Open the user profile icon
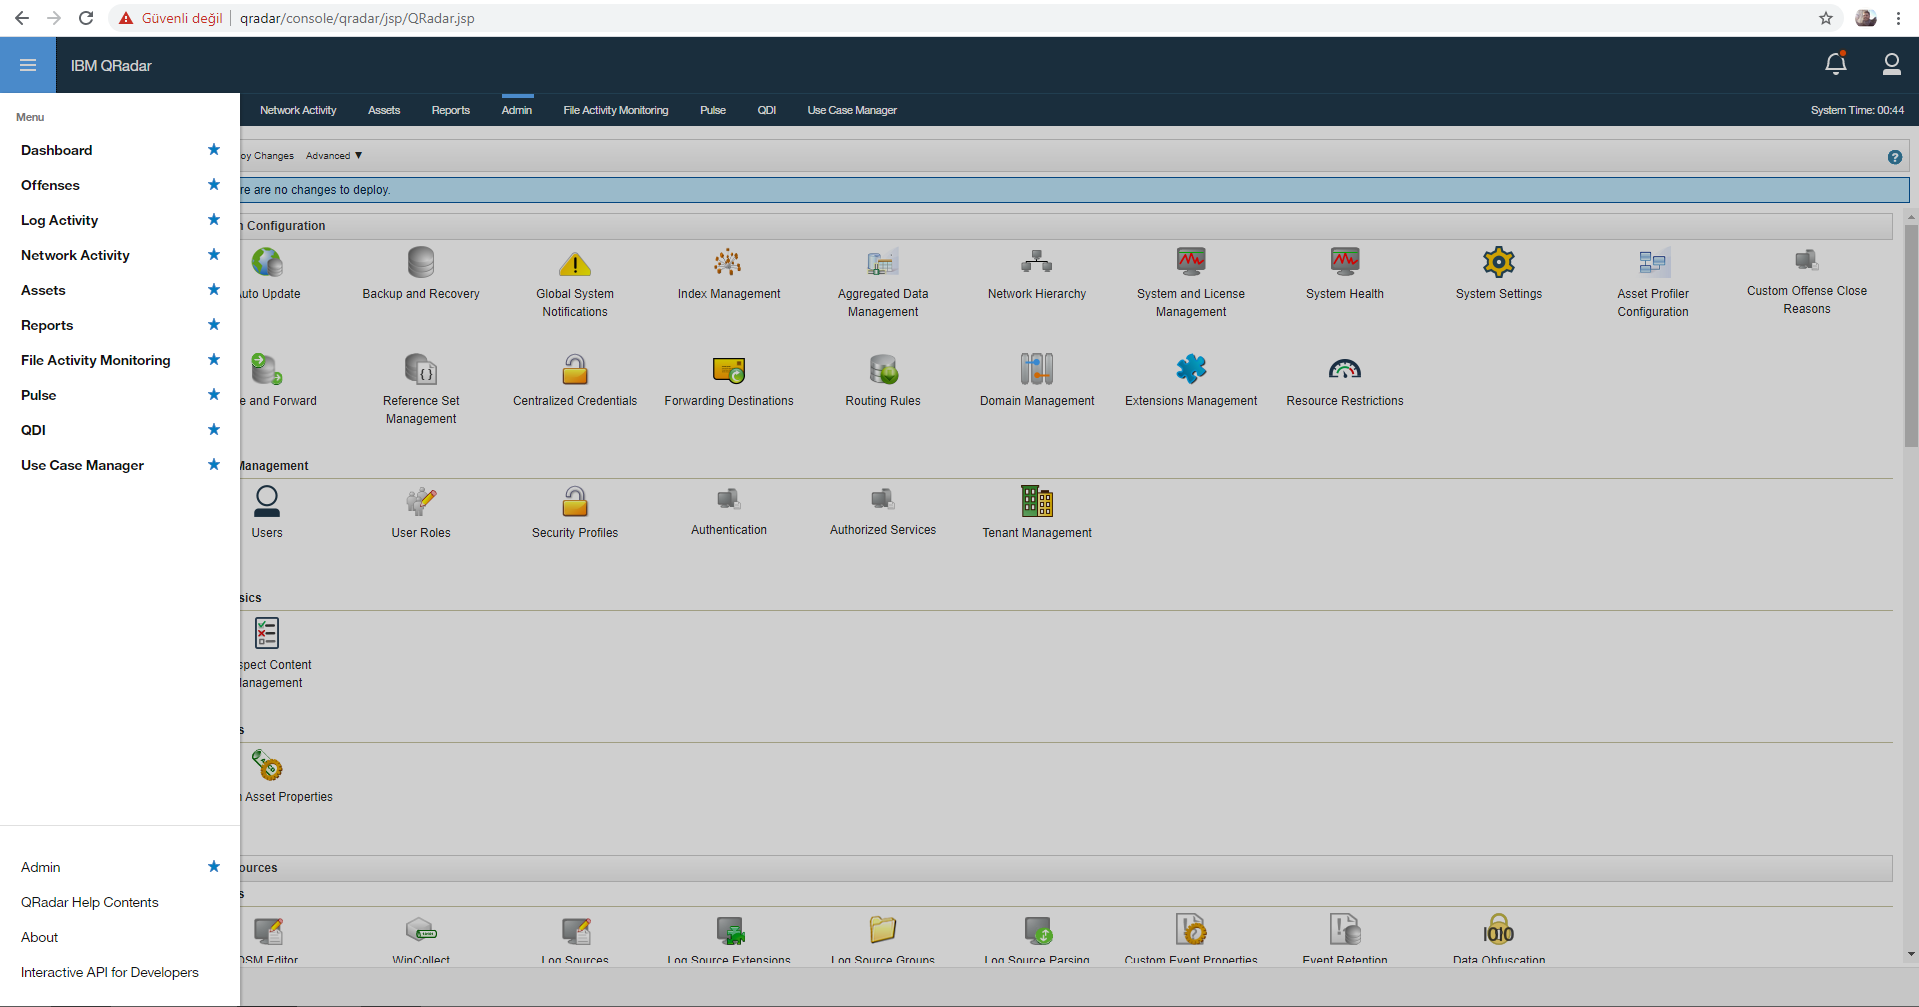The image size is (1919, 1007). (x=1891, y=65)
